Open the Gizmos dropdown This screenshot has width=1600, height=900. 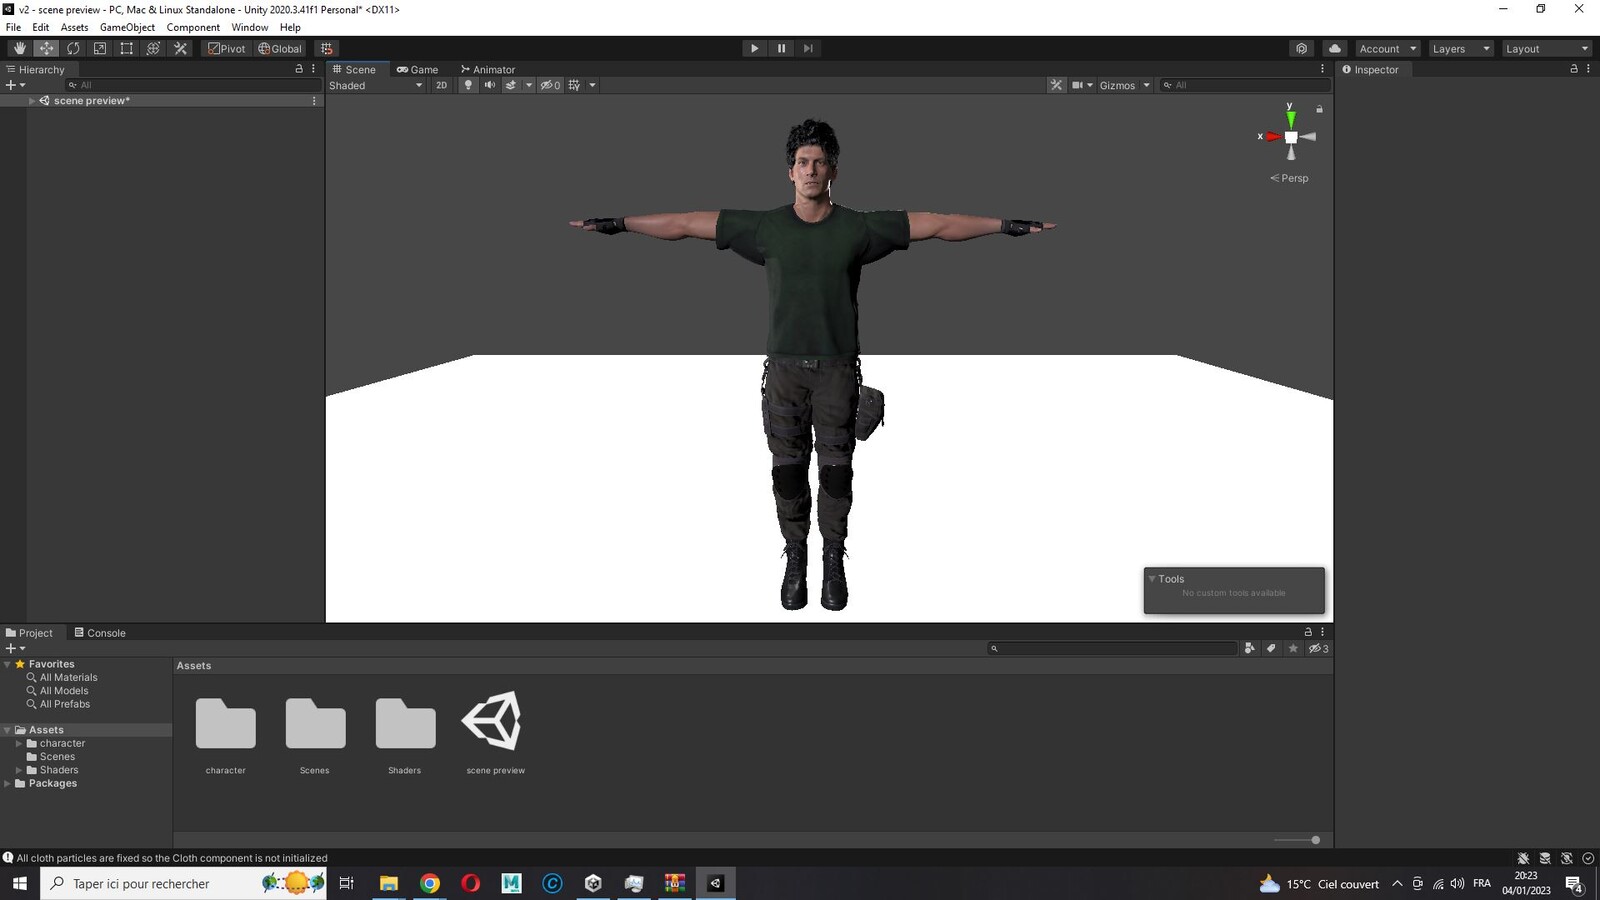pyautogui.click(x=1125, y=85)
